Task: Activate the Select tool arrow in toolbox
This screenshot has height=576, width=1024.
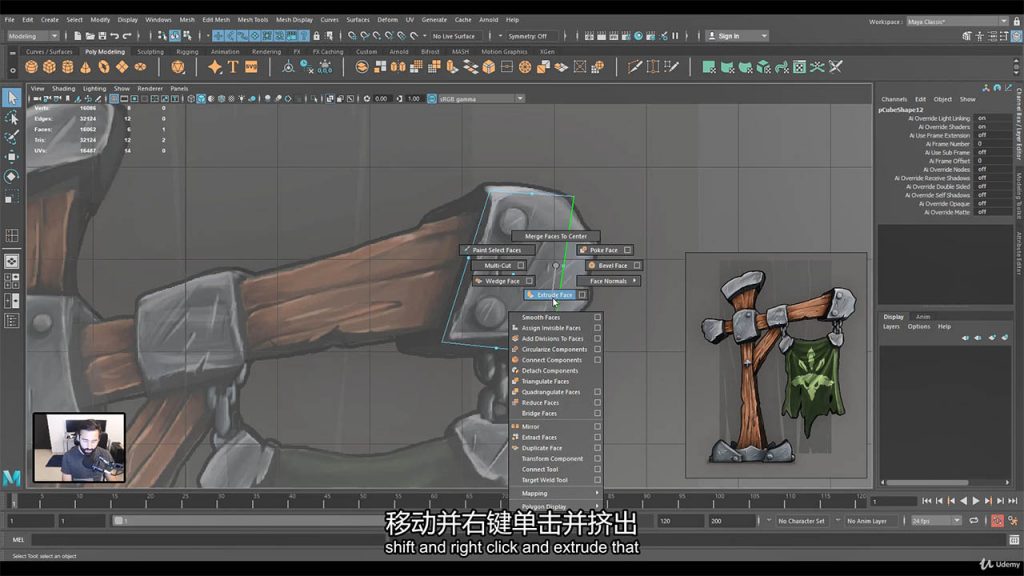Action: click(x=11, y=98)
